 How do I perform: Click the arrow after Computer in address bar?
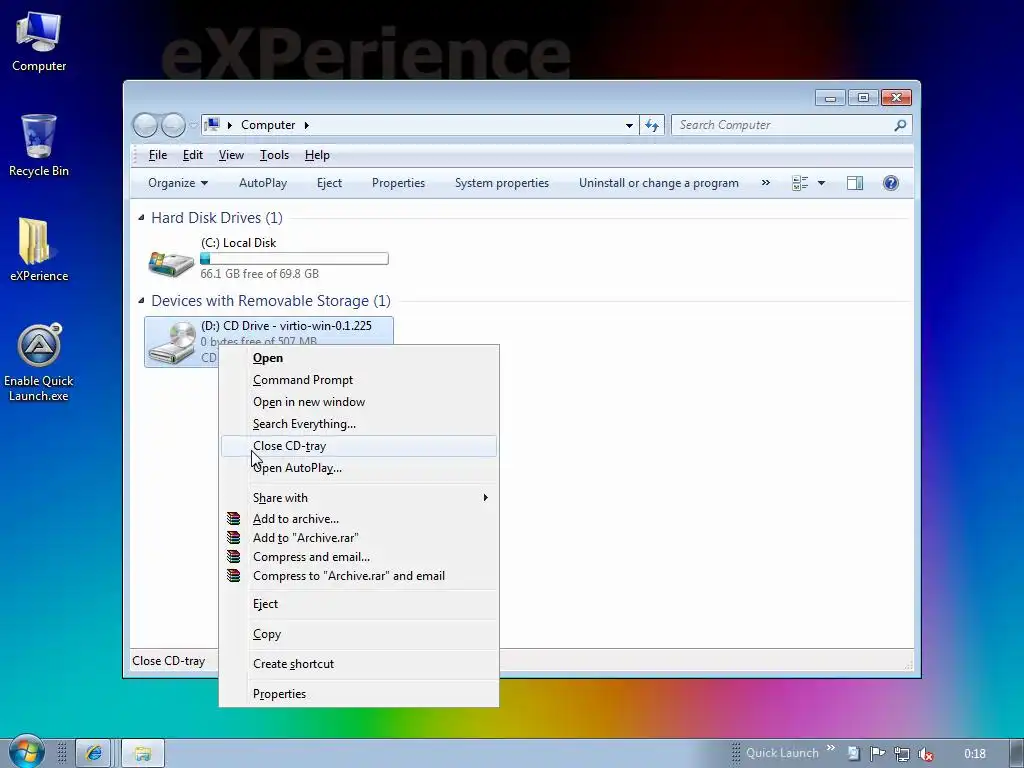click(306, 125)
